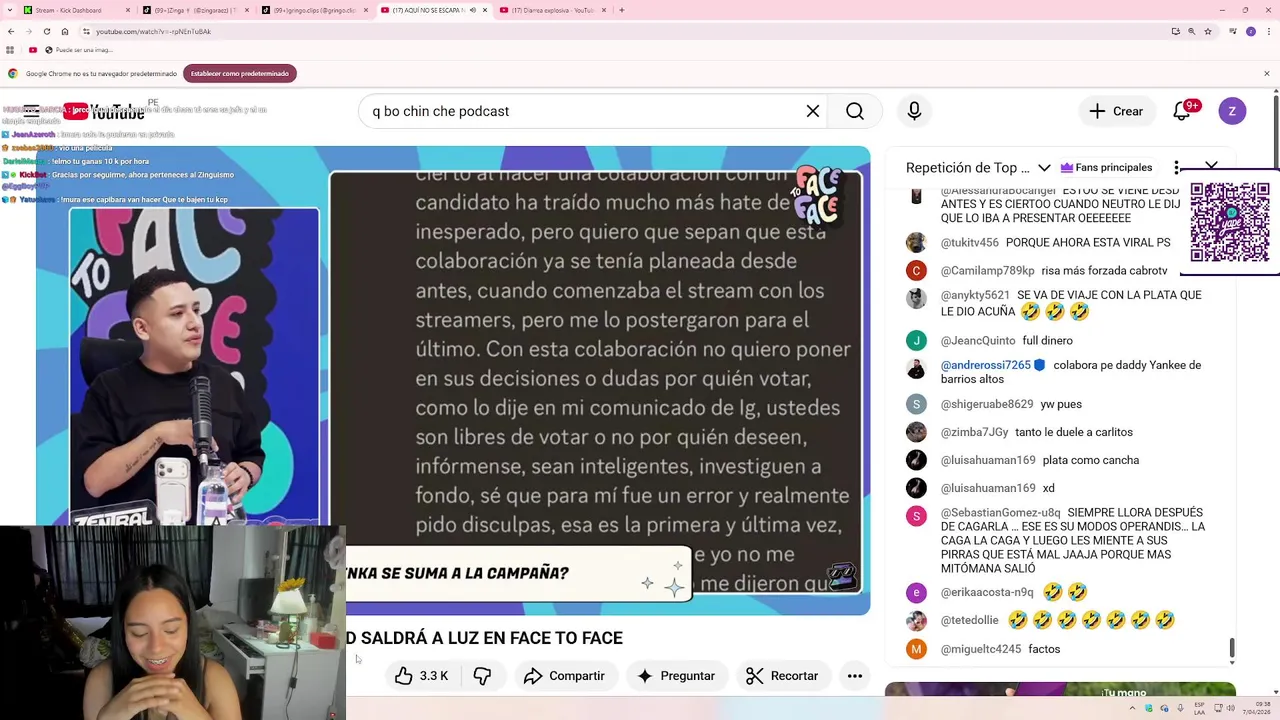Reload the current page
Image resolution: width=1280 pixels, height=720 pixels.
click(x=46, y=31)
